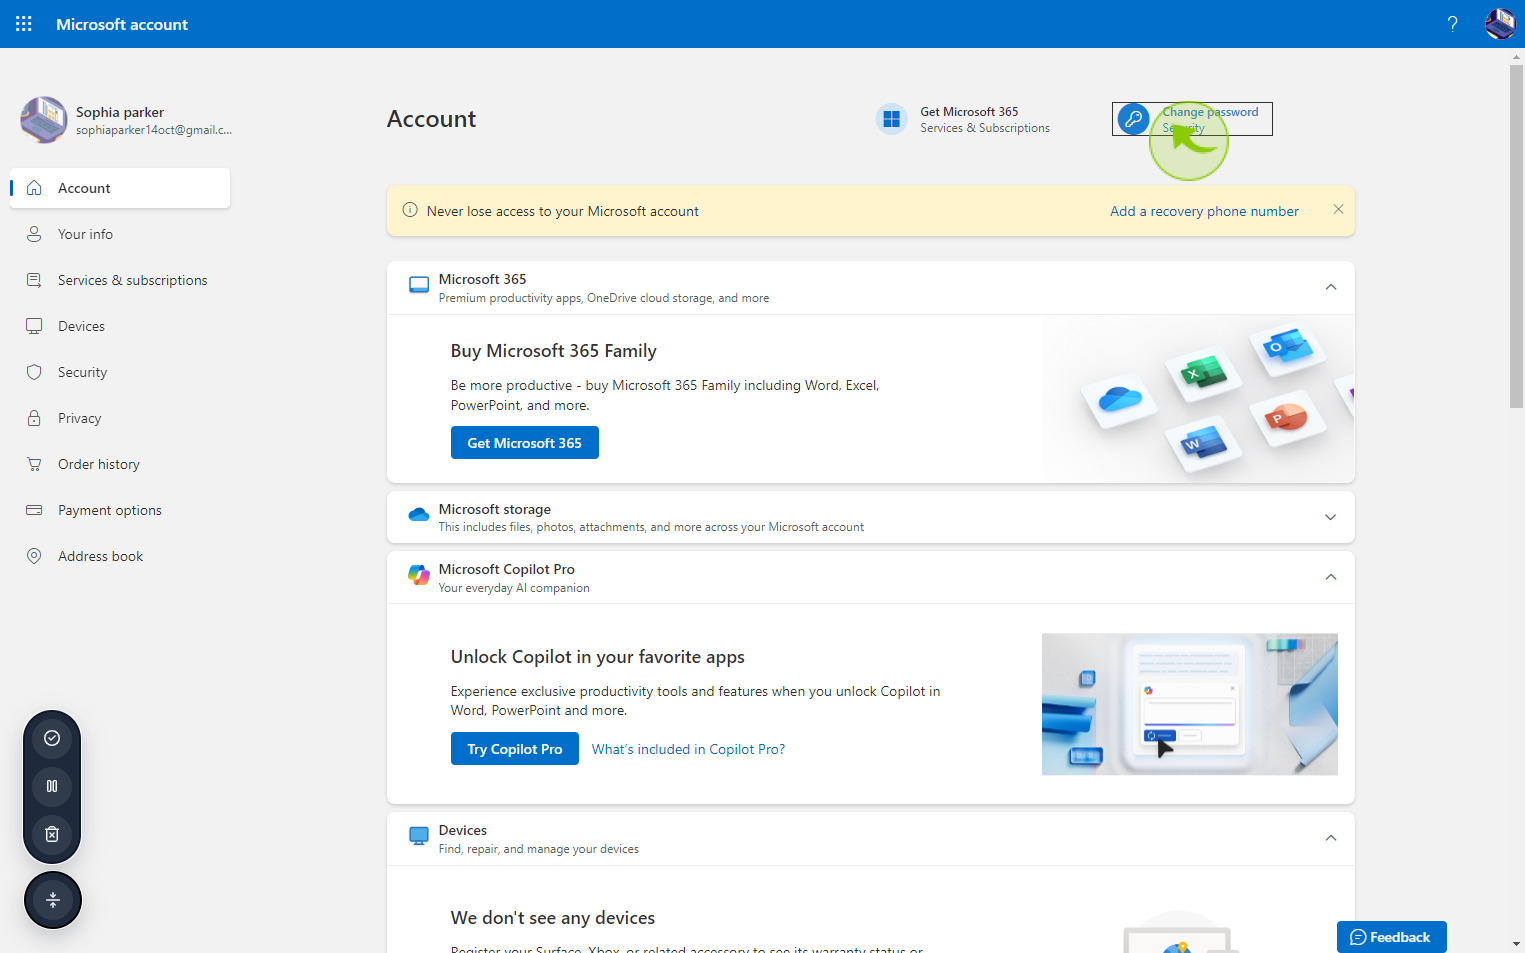1525x953 pixels.
Task: Click the sophiaparker14oct email text
Action: pos(154,130)
